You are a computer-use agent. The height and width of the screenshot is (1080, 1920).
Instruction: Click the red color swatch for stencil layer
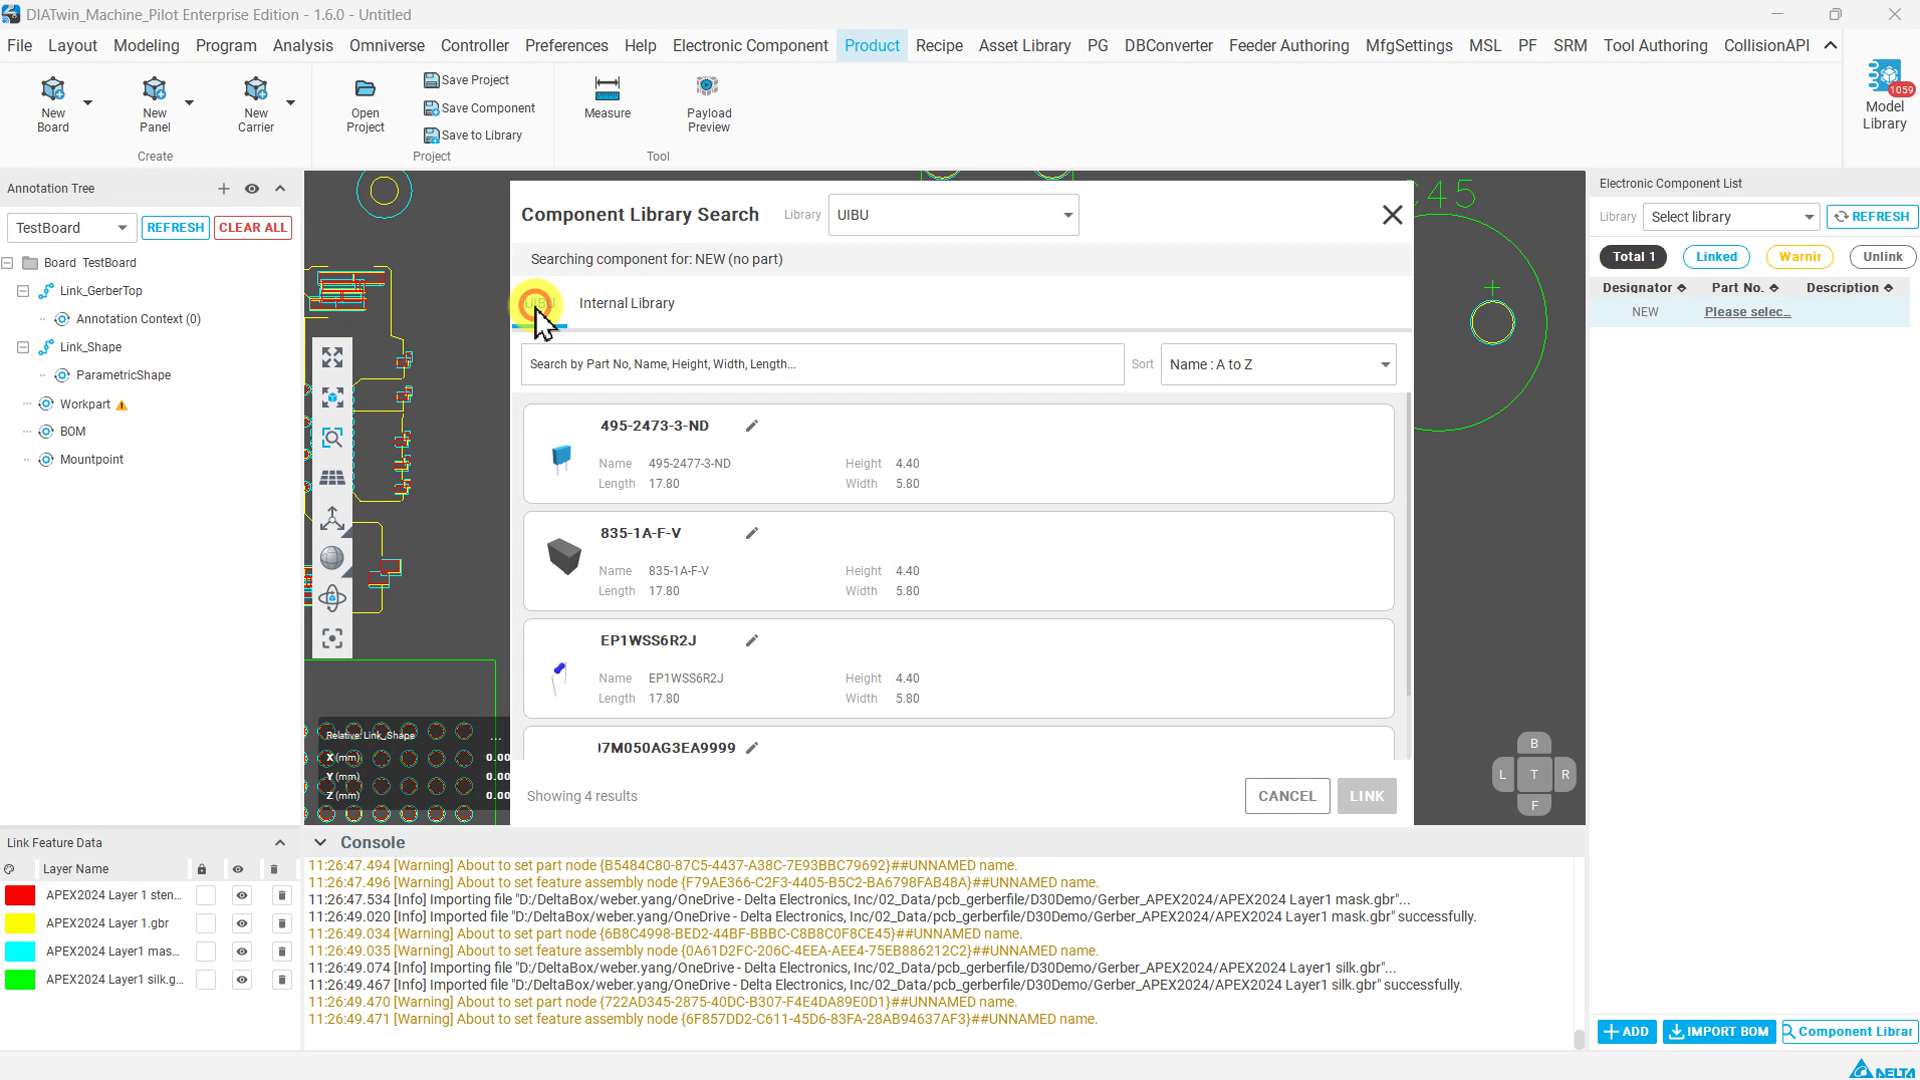(20, 895)
